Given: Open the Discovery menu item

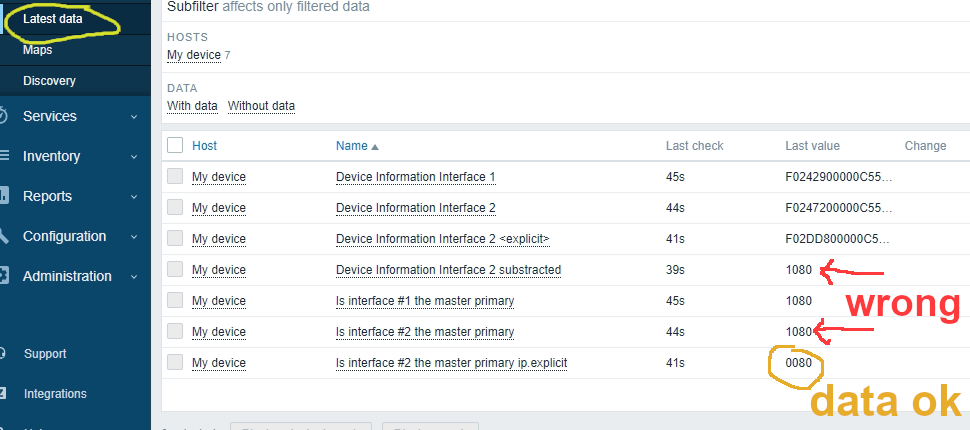Looking at the screenshot, I should point(49,80).
